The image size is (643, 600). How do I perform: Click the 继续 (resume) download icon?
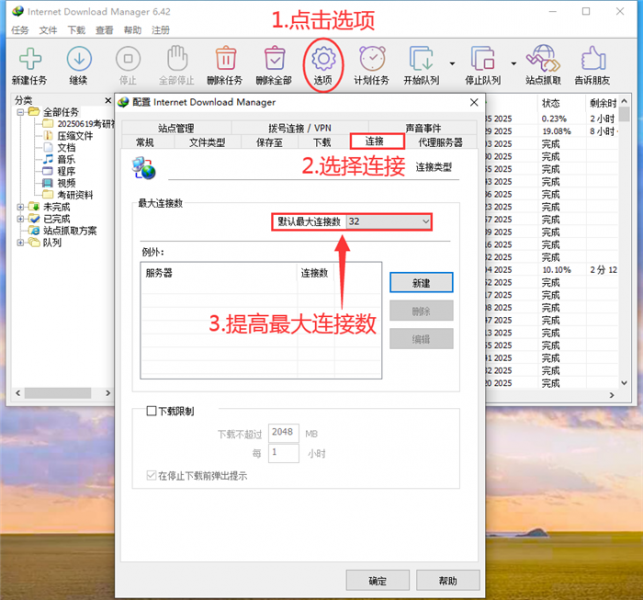pos(79,59)
